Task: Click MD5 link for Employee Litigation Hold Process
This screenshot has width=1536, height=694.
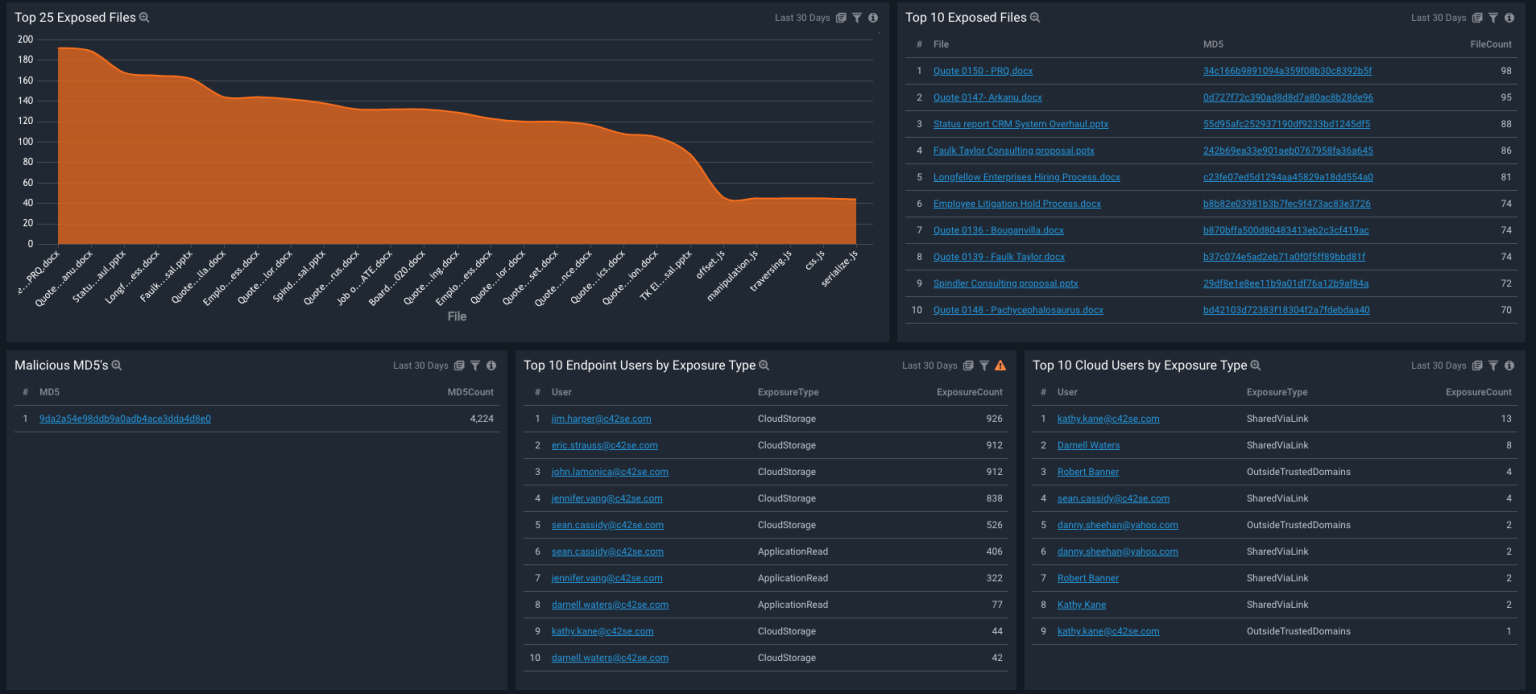Action: tap(1286, 204)
